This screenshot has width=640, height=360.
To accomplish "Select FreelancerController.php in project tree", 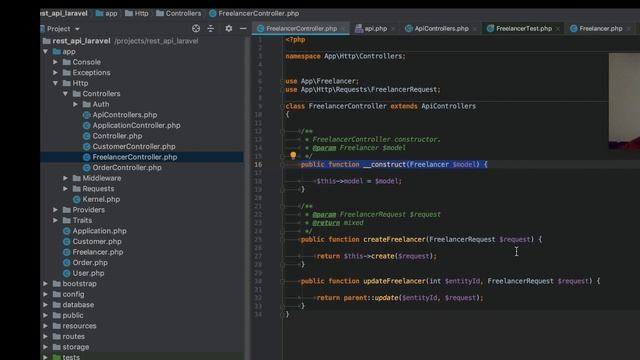I will tap(135, 157).
